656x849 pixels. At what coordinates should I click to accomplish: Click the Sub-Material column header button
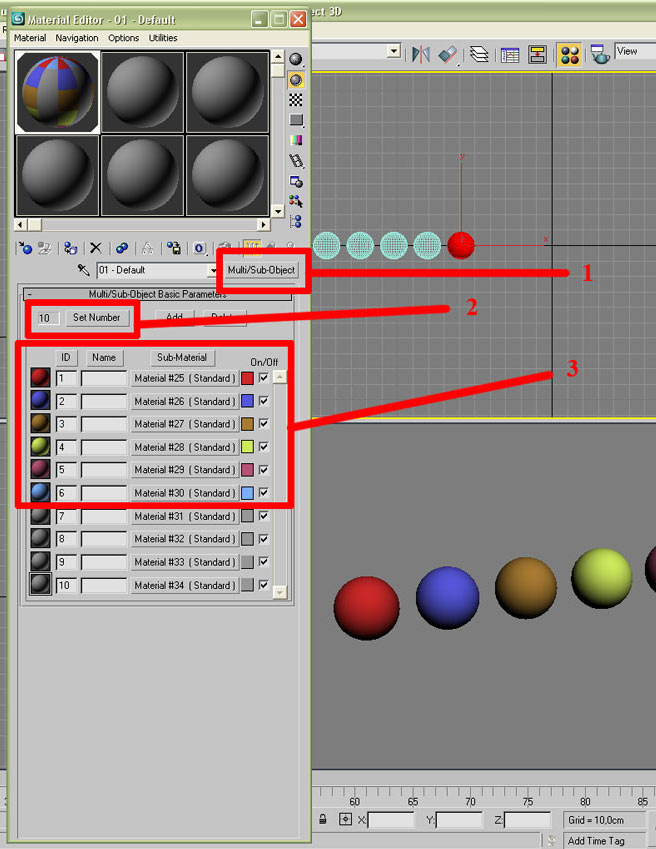[x=182, y=357]
